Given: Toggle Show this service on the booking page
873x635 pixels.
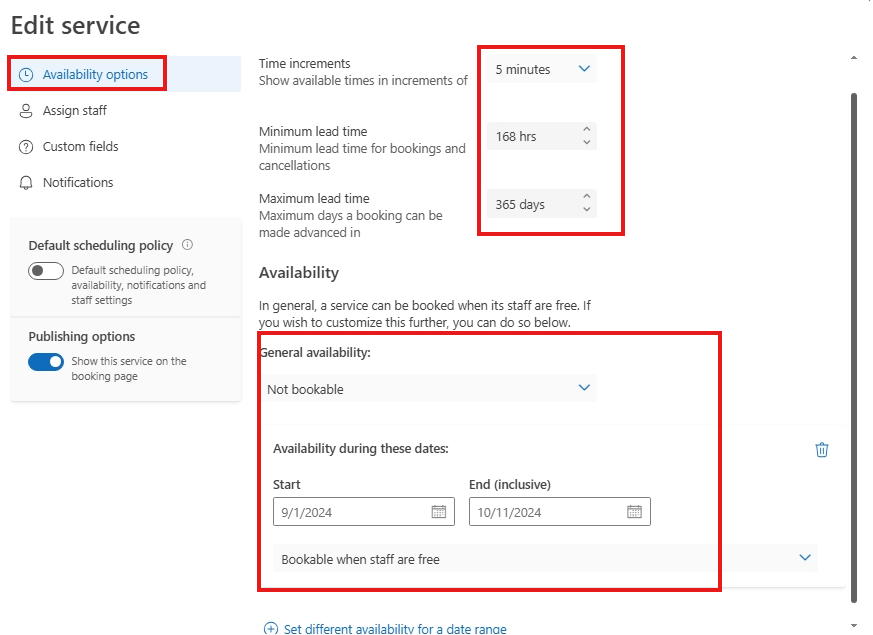Looking at the screenshot, I should click(x=46, y=362).
